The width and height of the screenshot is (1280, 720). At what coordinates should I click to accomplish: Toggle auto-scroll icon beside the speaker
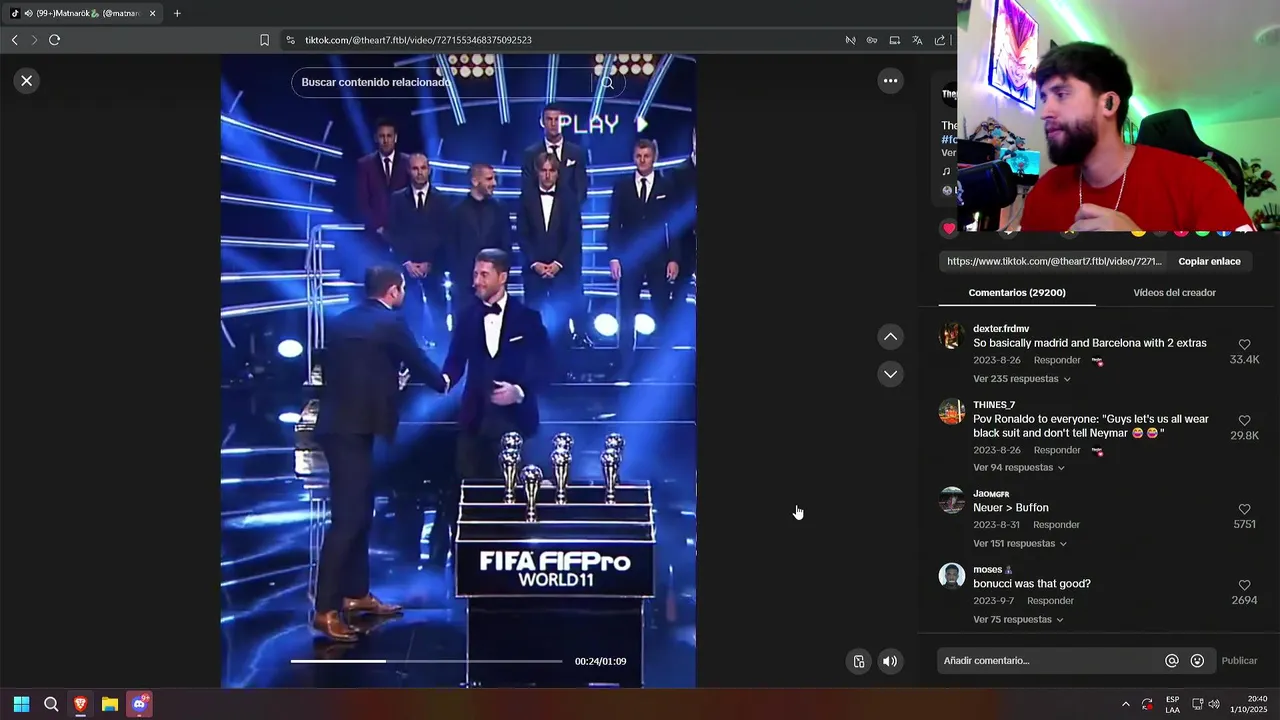pyautogui.click(x=858, y=661)
